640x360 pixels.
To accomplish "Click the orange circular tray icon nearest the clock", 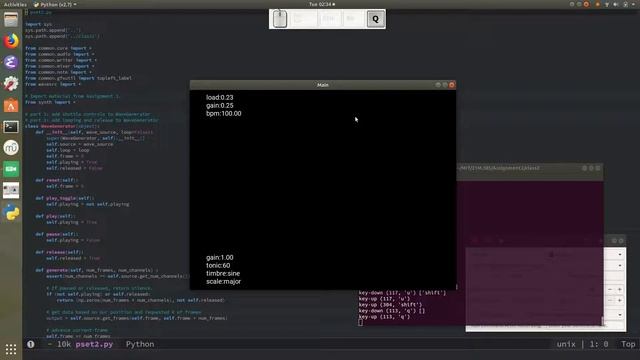I will (586, 4).
